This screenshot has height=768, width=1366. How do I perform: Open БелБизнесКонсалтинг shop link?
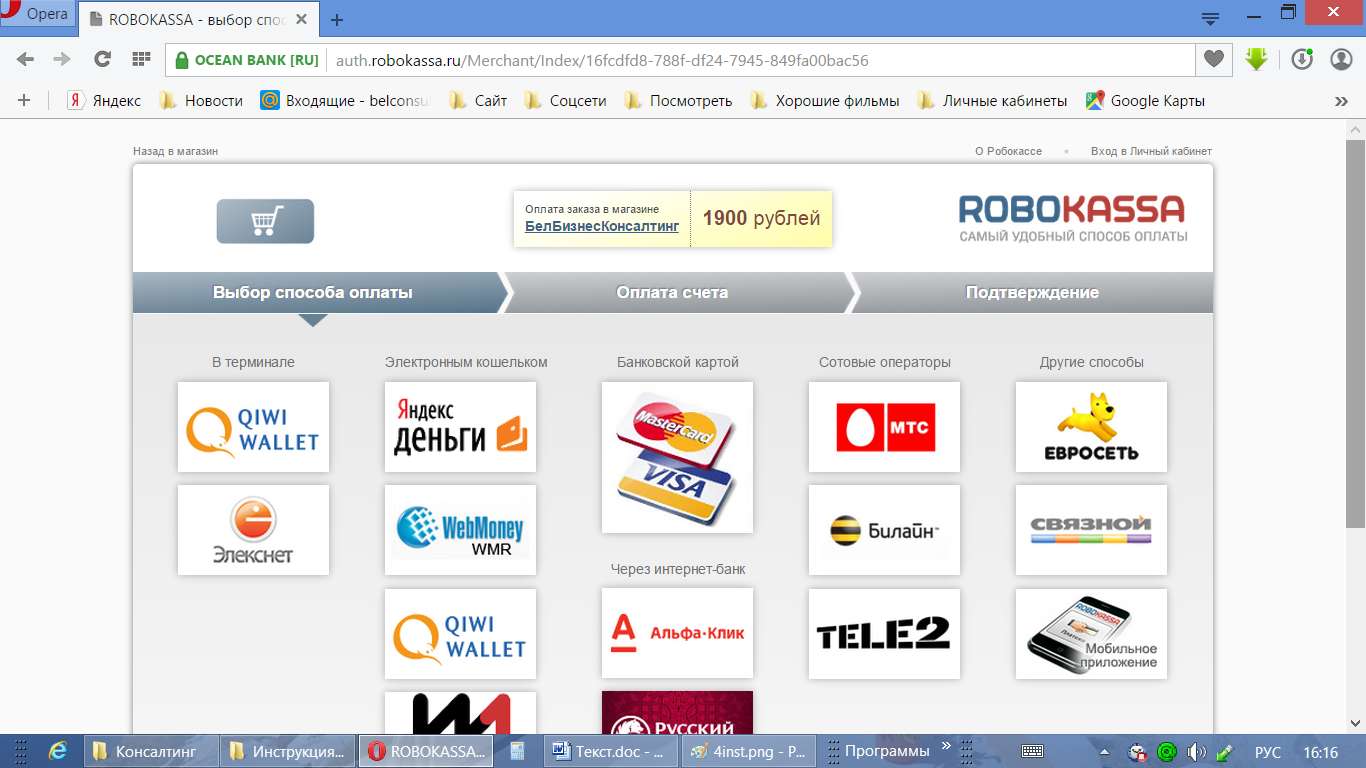click(602, 226)
